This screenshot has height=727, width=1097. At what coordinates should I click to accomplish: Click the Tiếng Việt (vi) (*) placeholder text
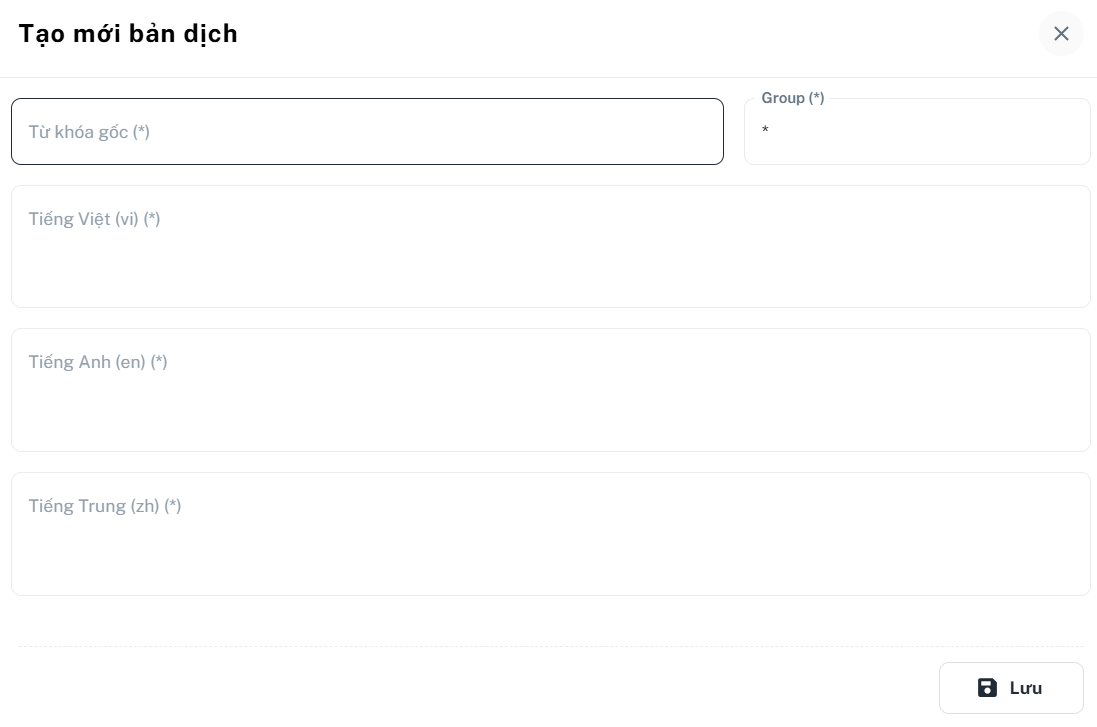[94, 219]
